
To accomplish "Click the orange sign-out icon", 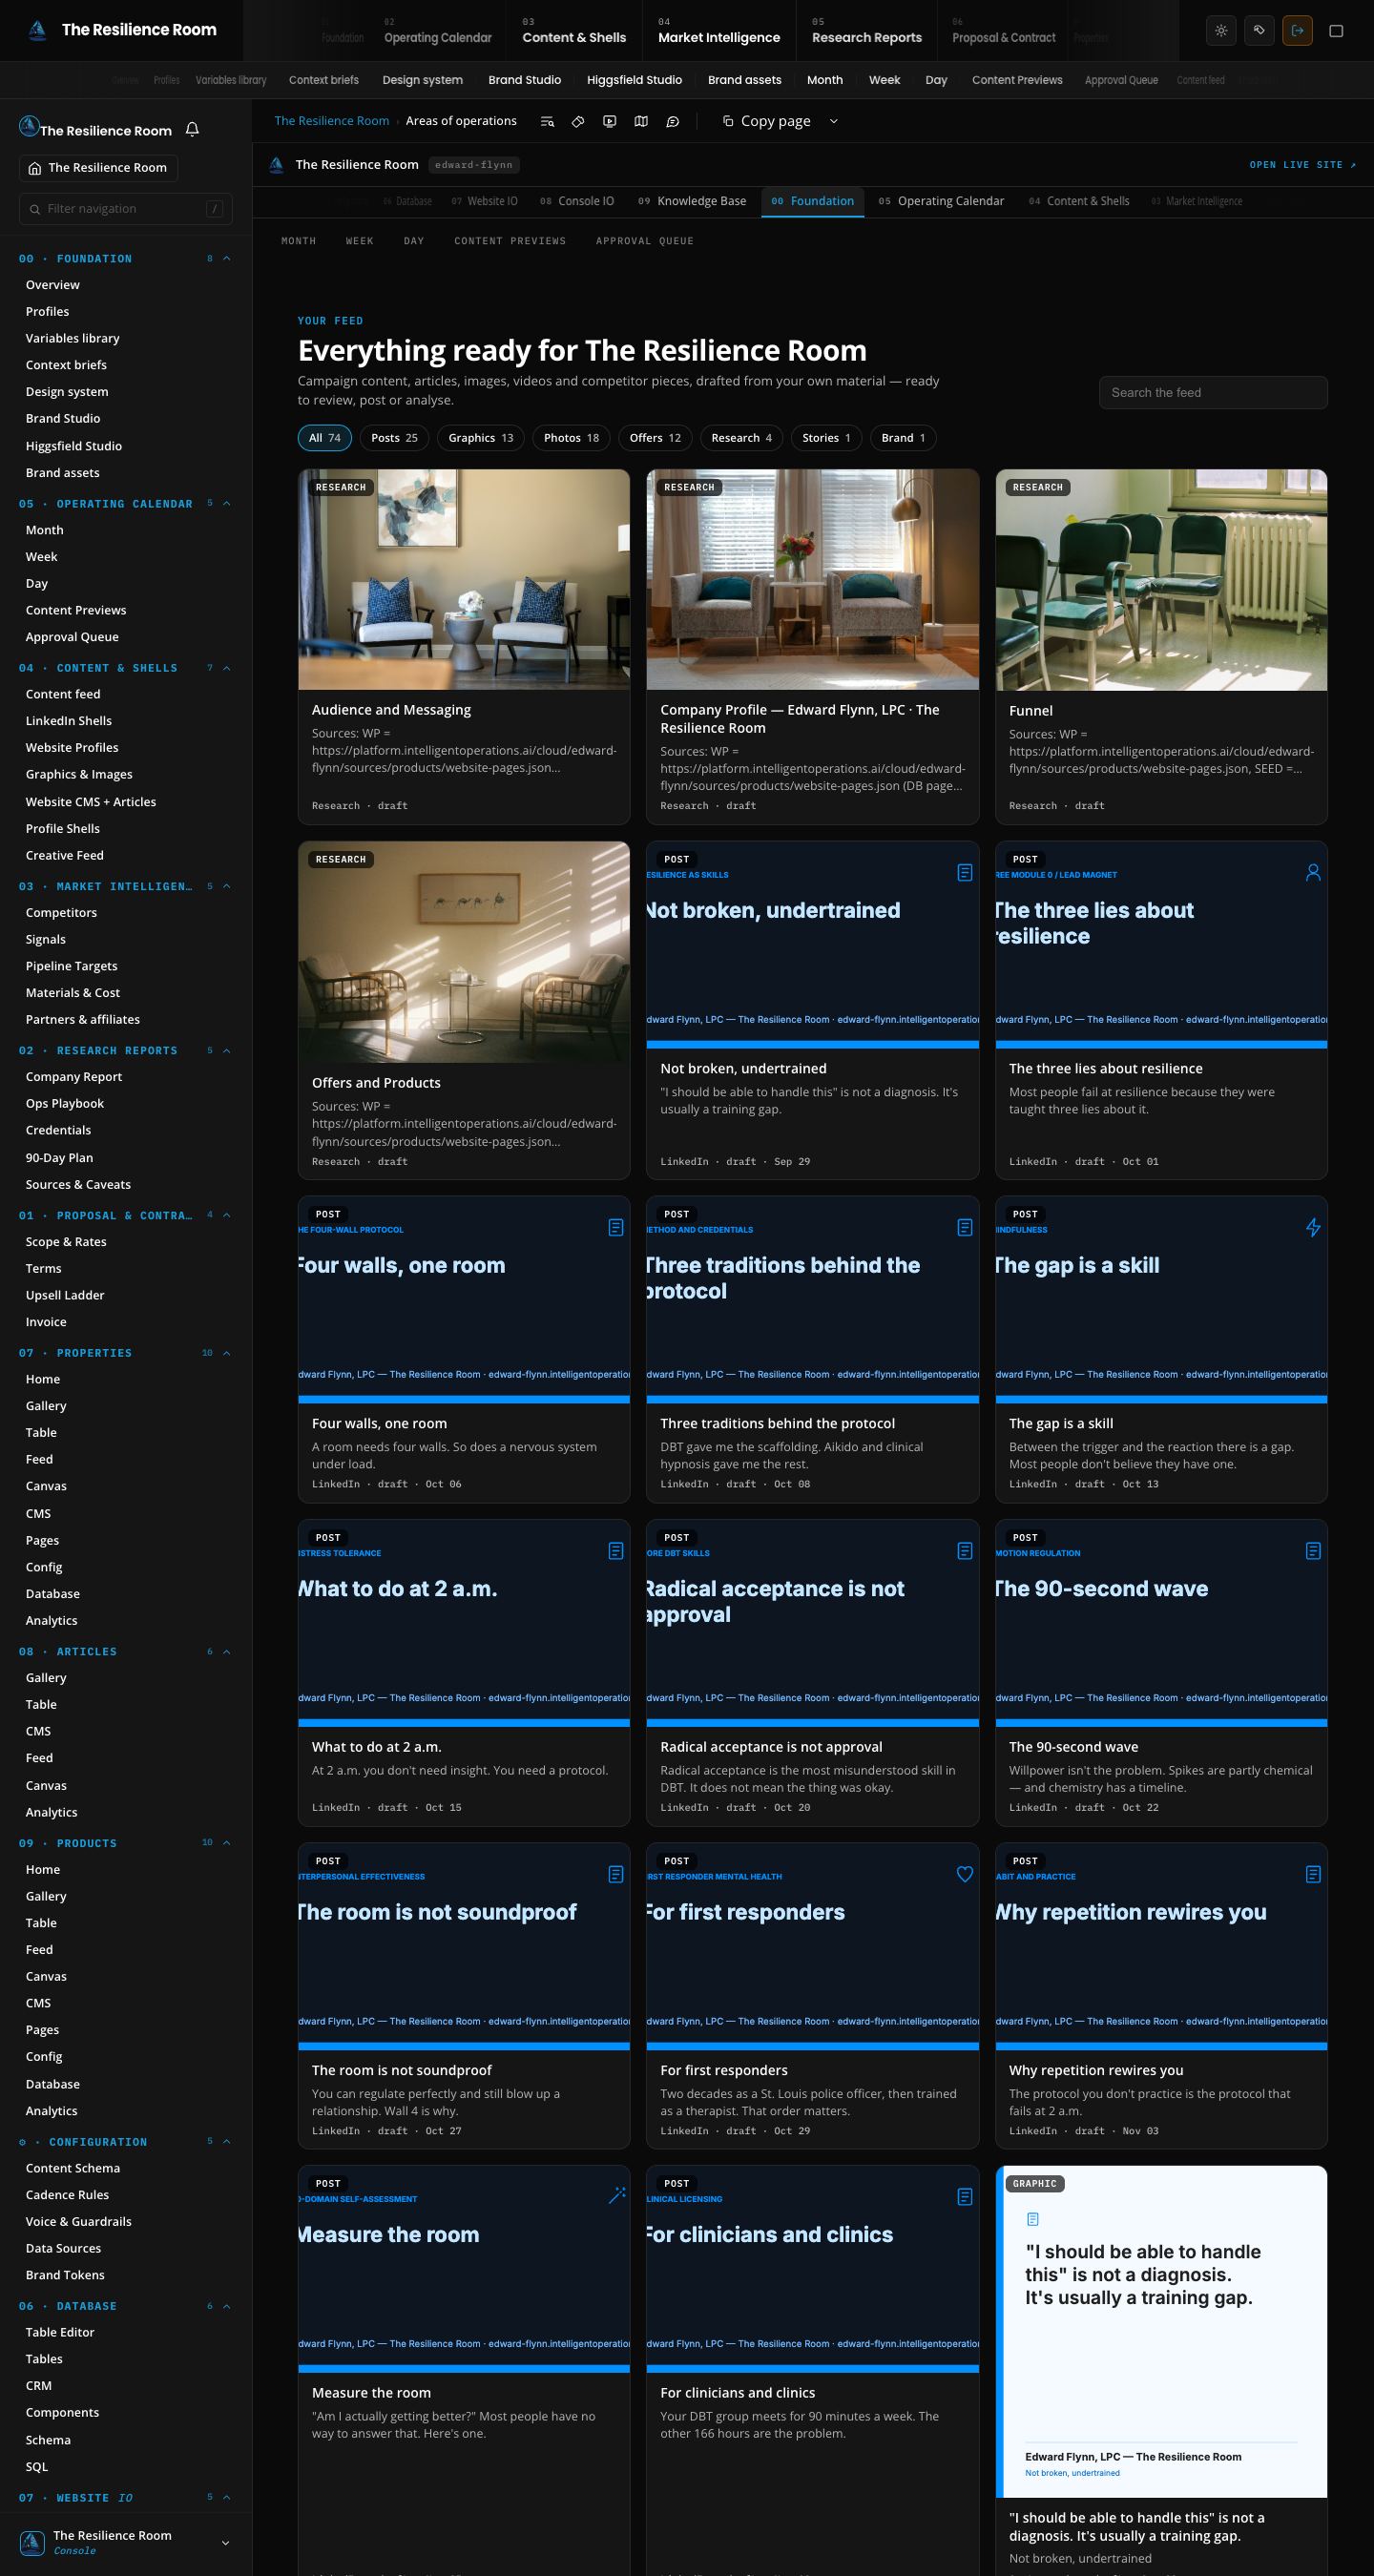I will [x=1297, y=31].
